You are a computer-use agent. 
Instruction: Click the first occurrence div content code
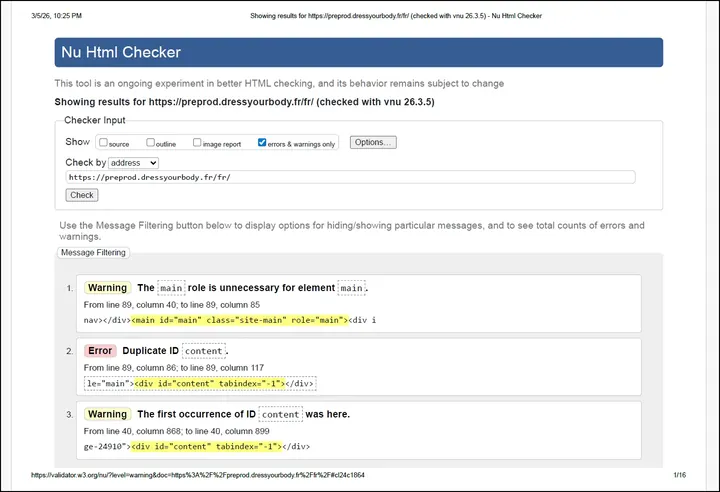[206, 447]
